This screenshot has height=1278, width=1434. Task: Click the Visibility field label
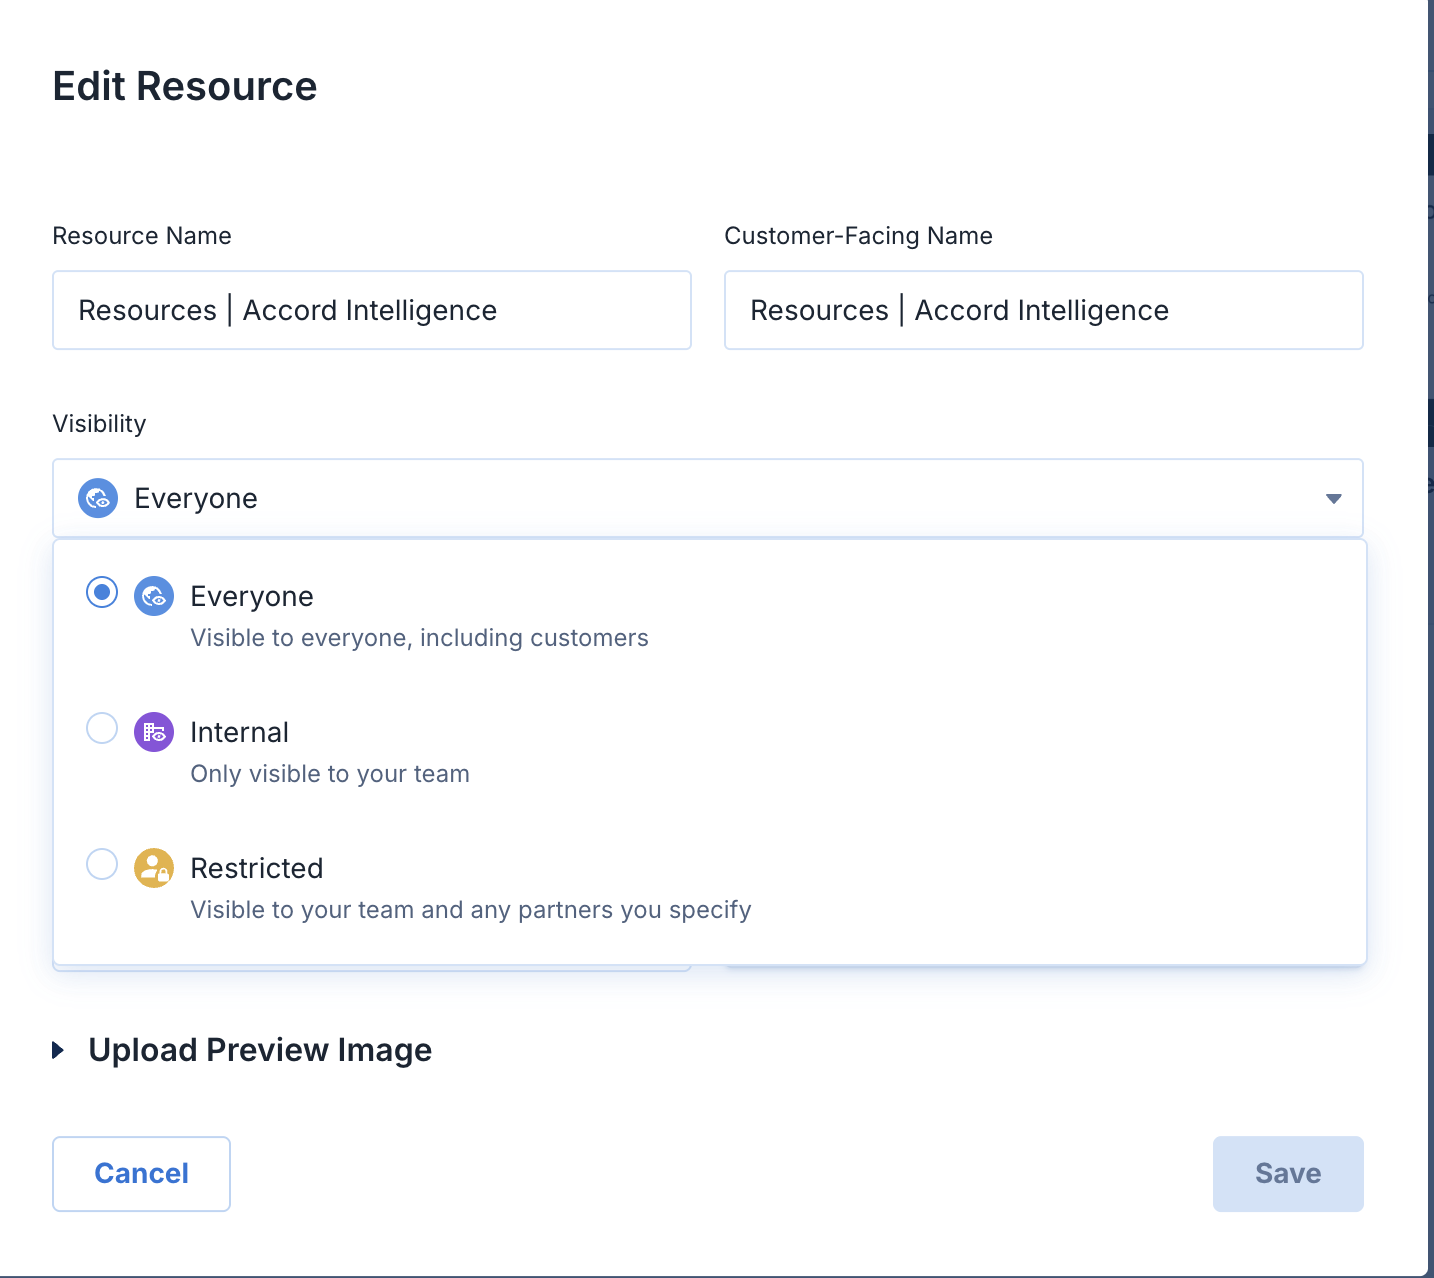tap(99, 424)
